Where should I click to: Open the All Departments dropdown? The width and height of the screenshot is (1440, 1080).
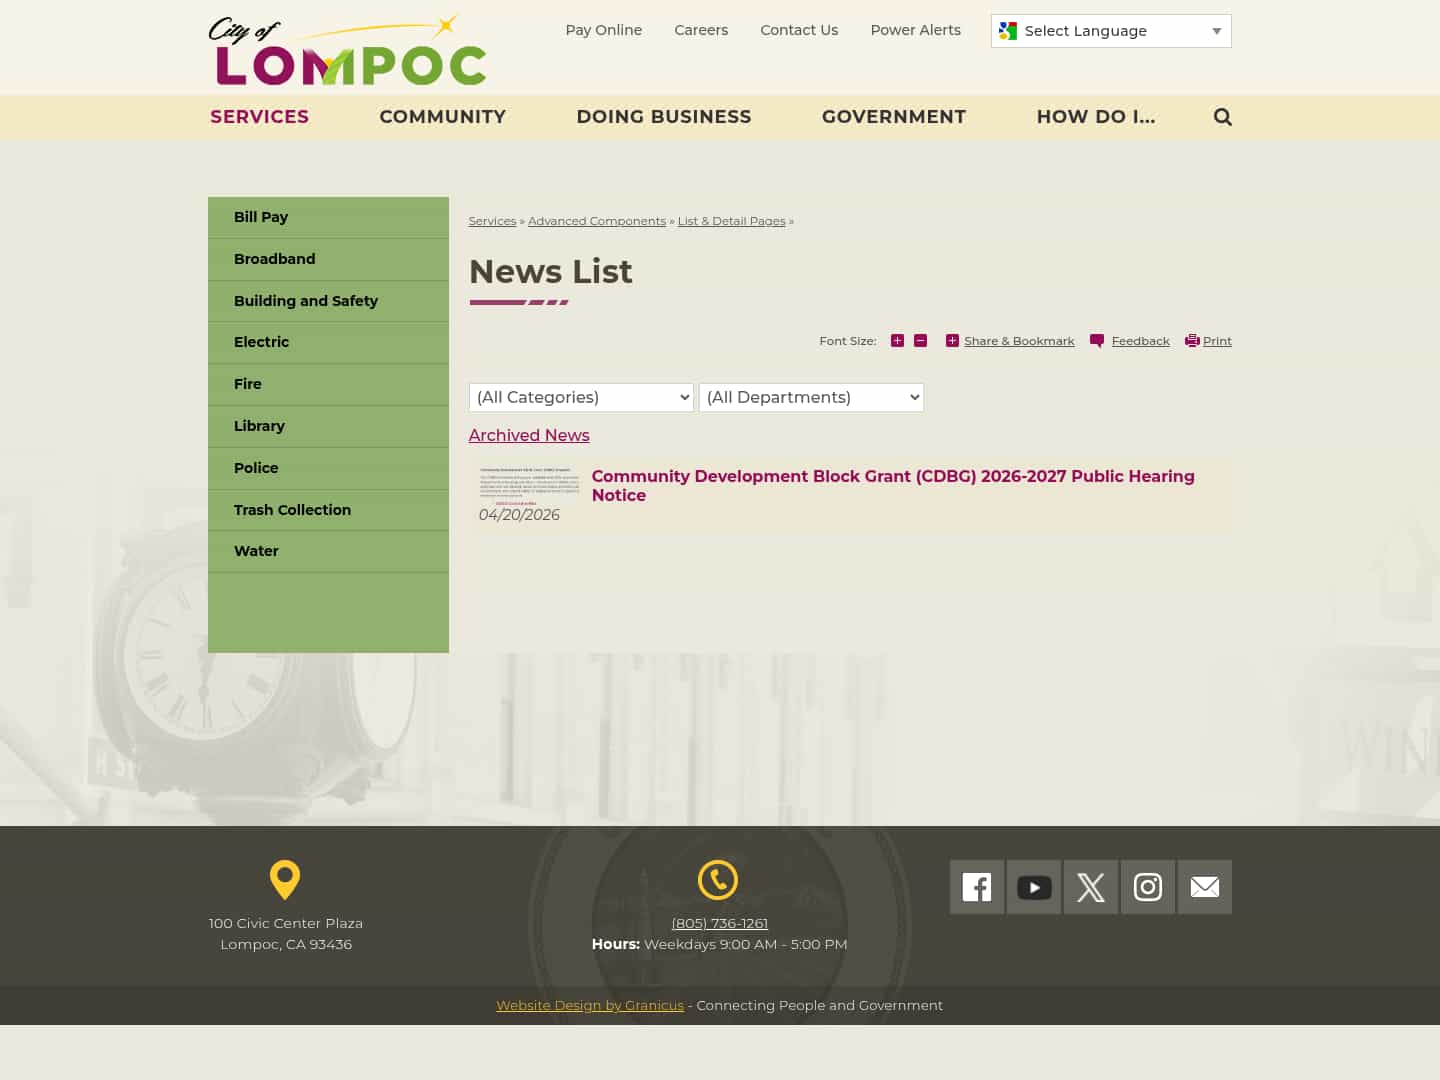(811, 397)
